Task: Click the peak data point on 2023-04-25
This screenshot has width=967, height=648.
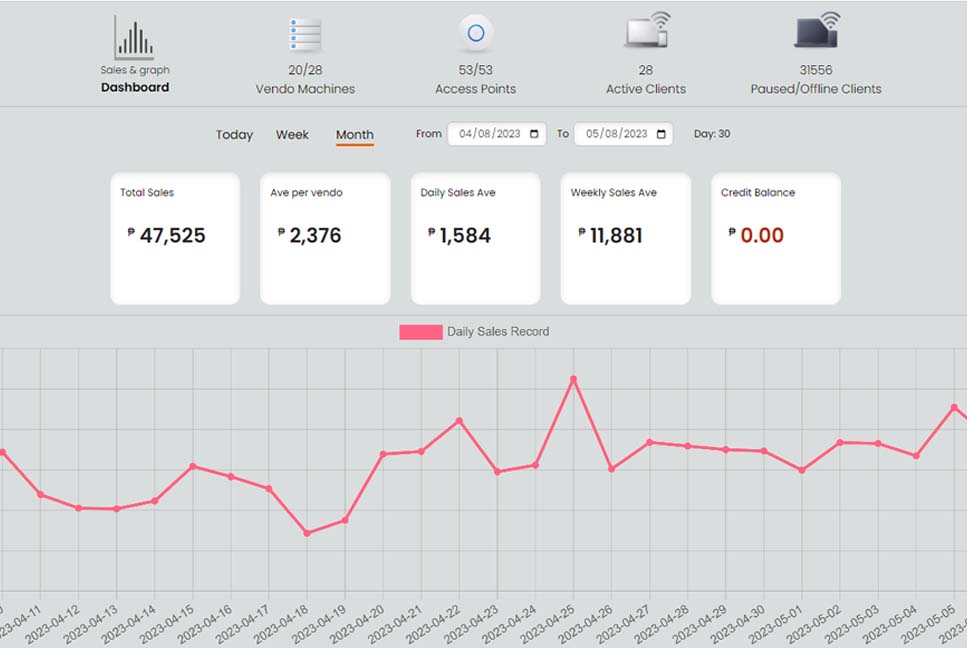Action: 573,379
